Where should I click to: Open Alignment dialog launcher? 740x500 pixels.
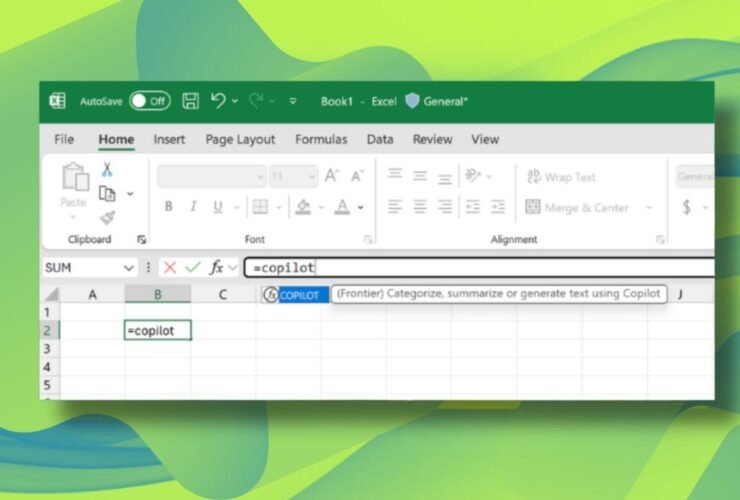point(660,240)
